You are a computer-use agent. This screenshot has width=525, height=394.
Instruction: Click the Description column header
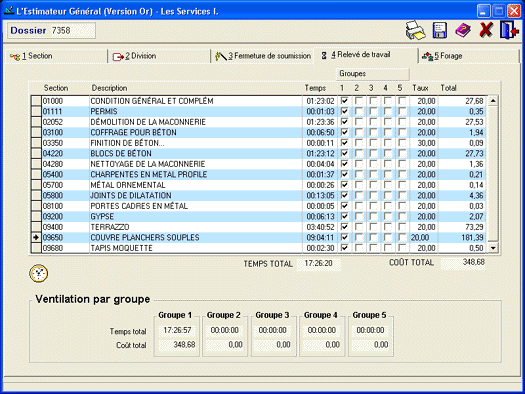pos(109,88)
